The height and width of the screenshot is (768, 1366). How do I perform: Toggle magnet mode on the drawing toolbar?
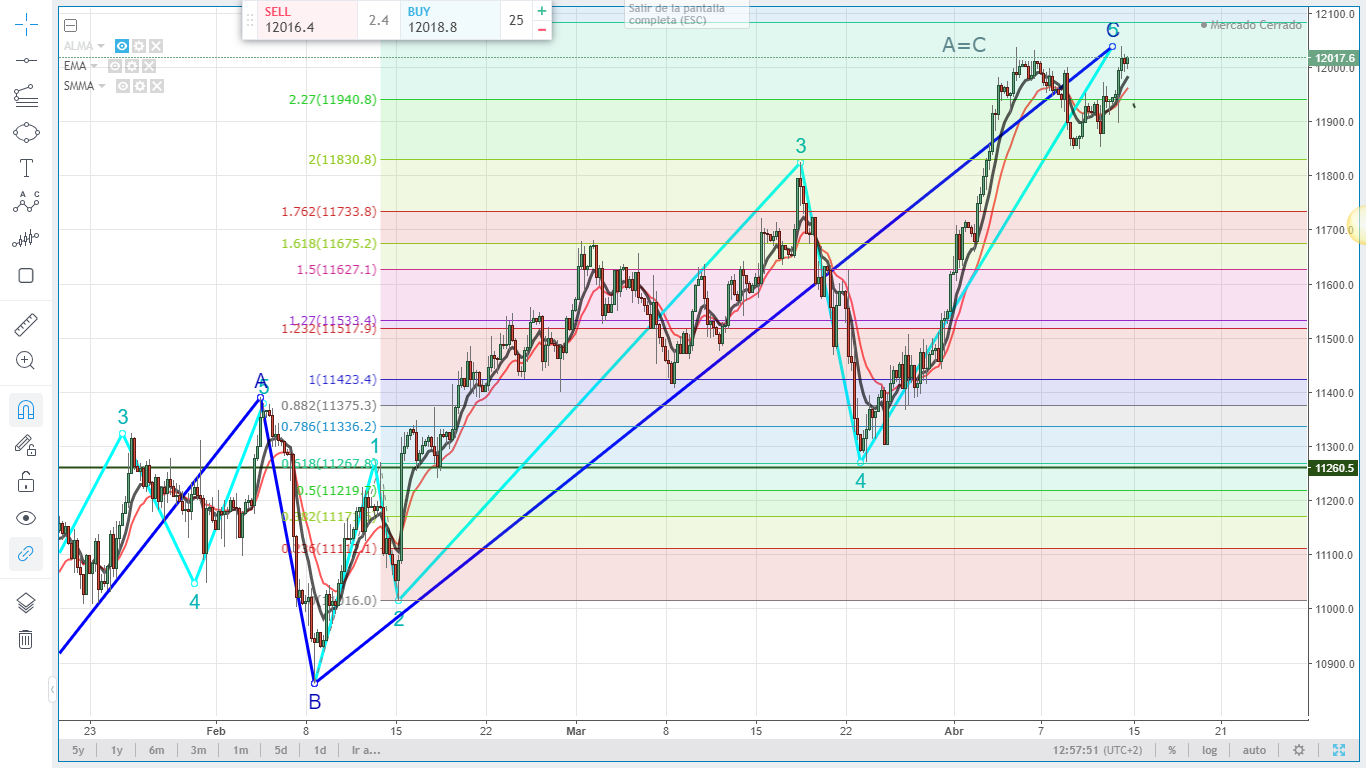coord(26,410)
